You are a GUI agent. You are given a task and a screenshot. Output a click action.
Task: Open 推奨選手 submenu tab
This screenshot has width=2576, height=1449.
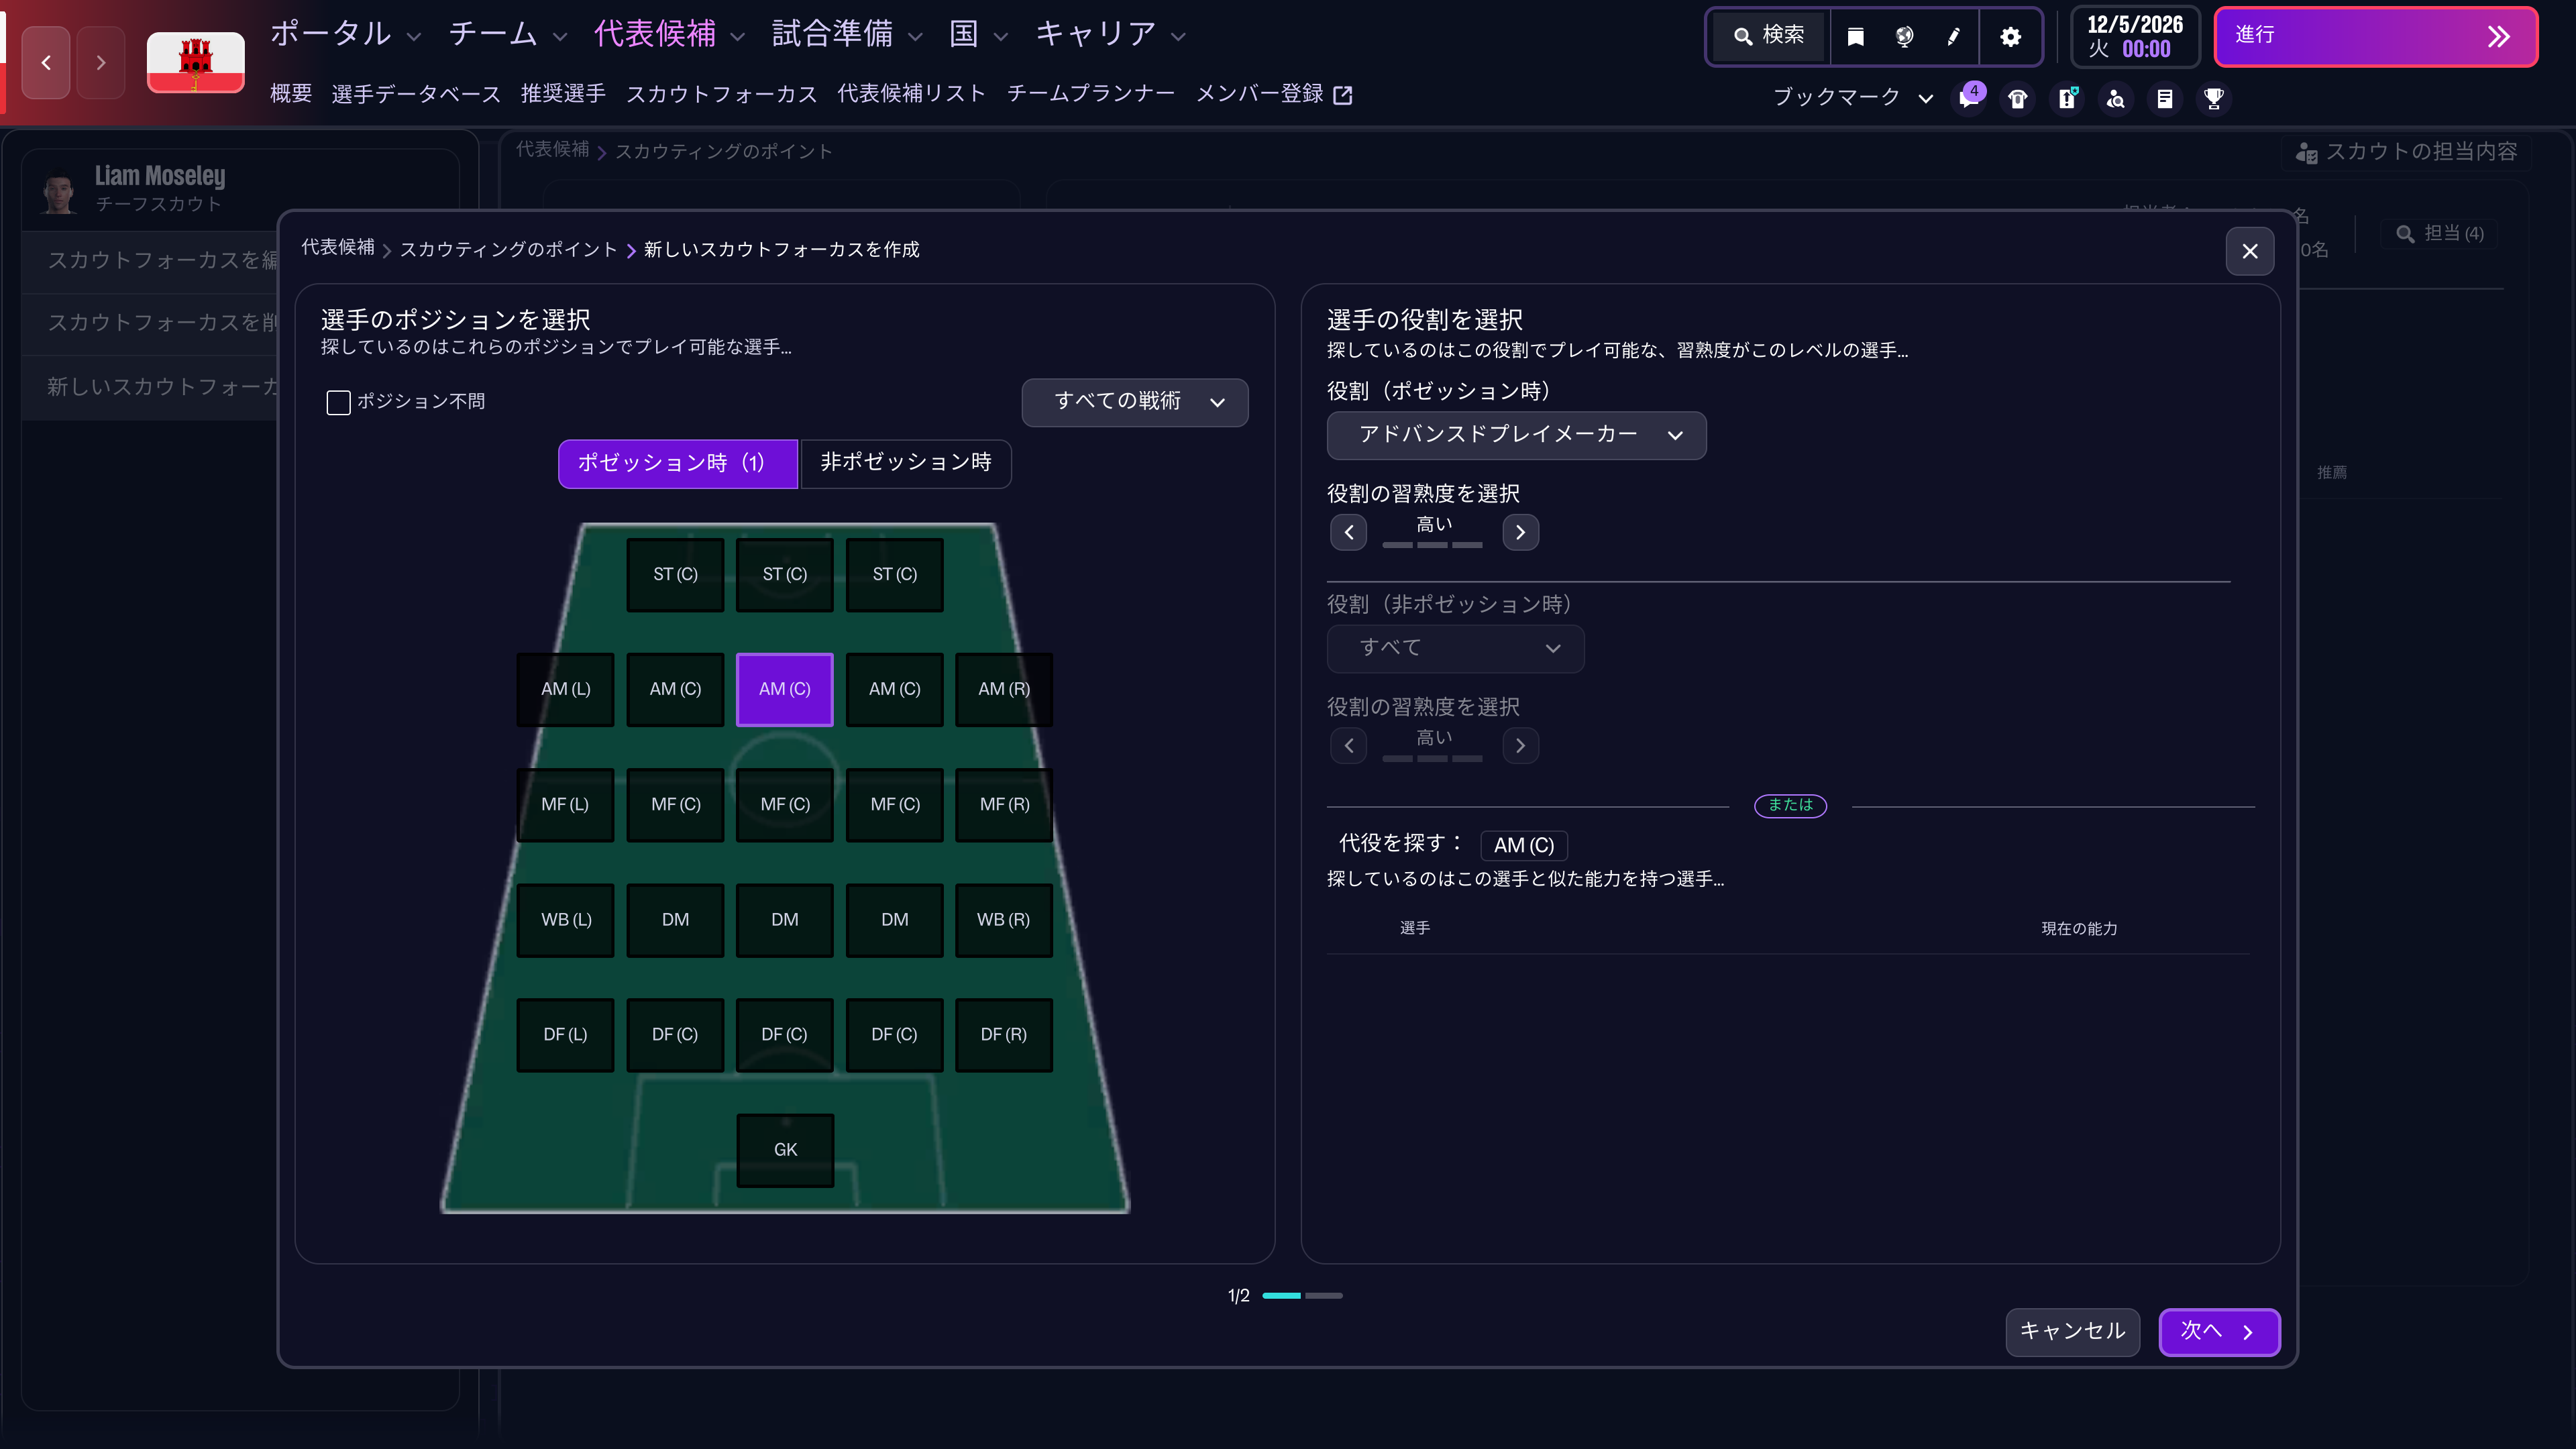point(563,94)
